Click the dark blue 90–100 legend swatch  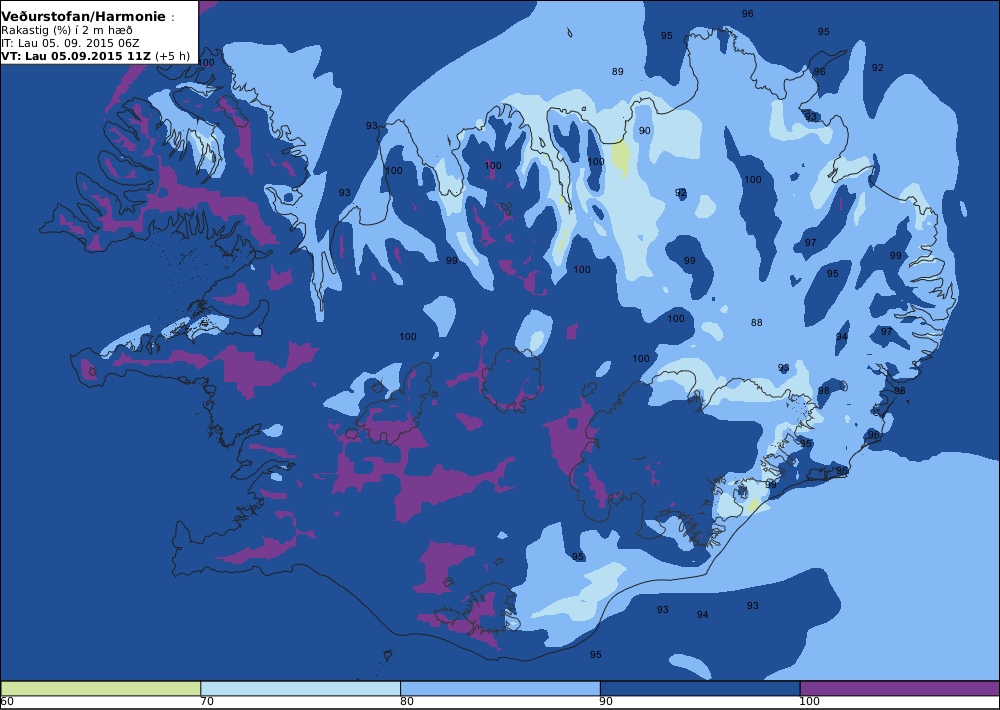point(700,688)
